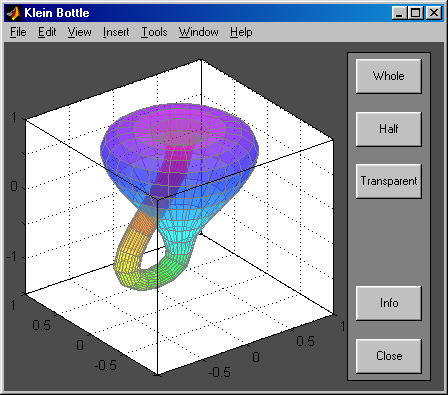This screenshot has width=448, height=395.
Task: Open the Info dialog button
Action: (389, 303)
